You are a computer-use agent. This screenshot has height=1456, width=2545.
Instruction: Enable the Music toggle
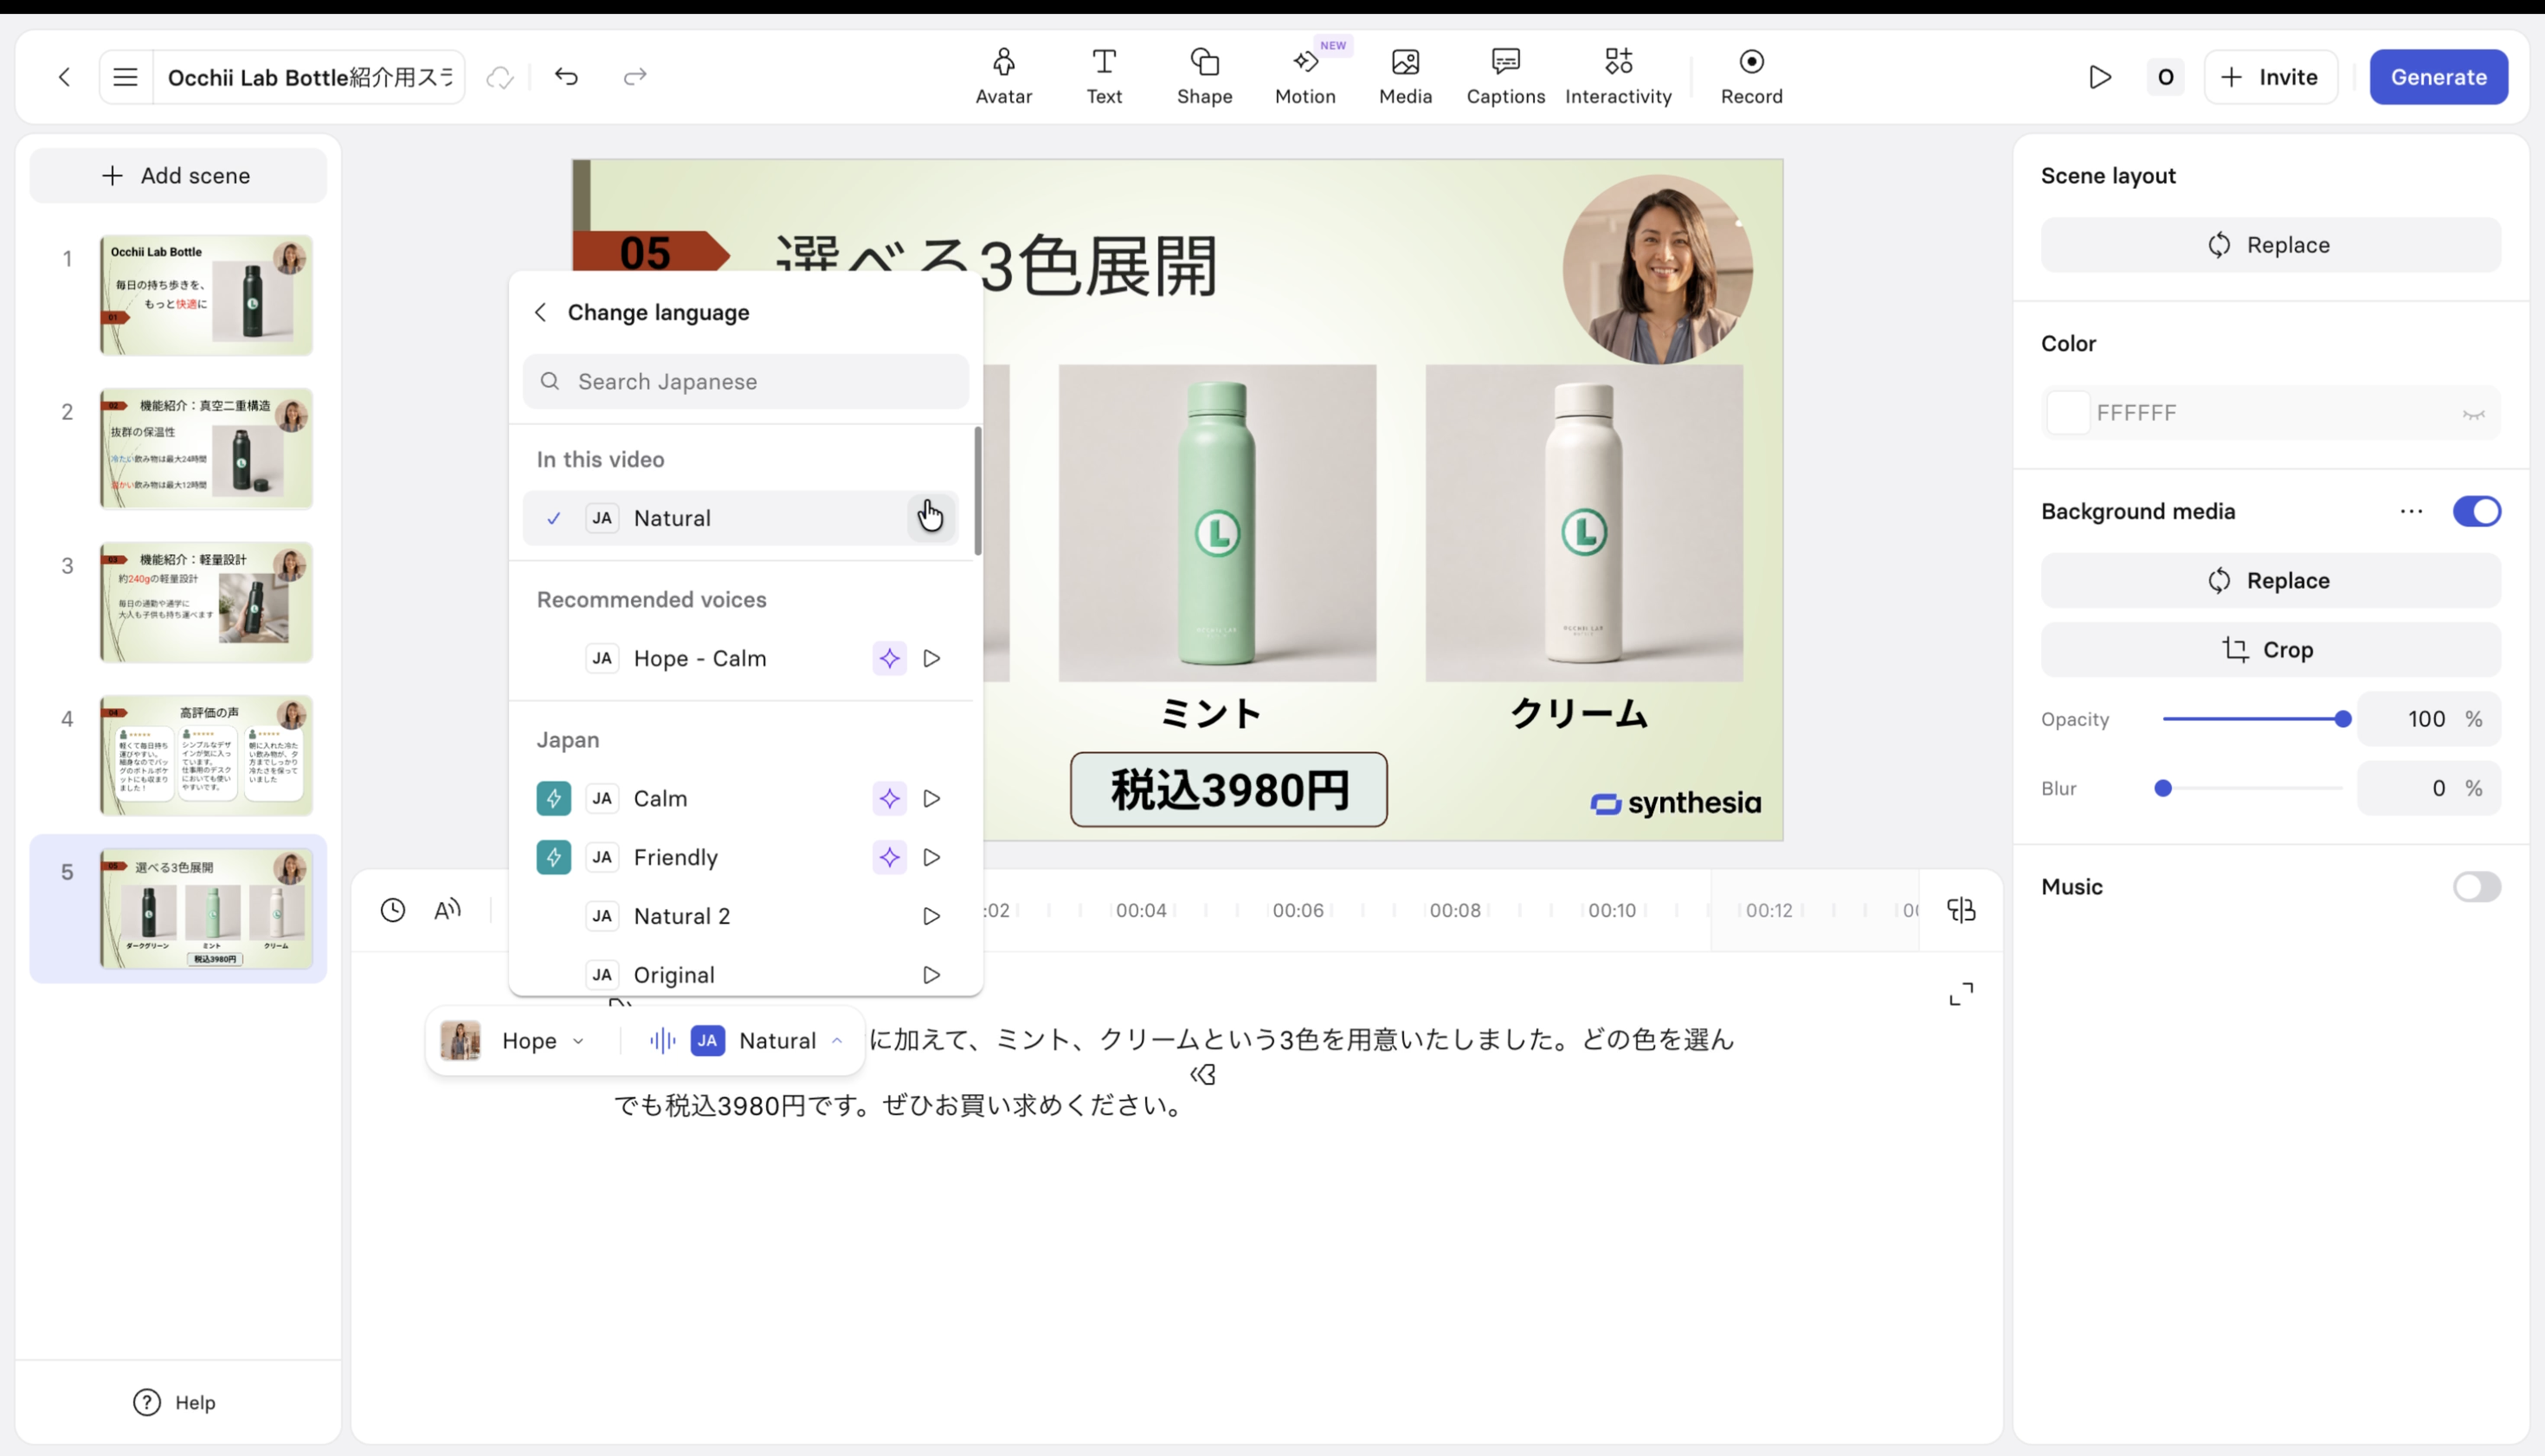click(2476, 886)
